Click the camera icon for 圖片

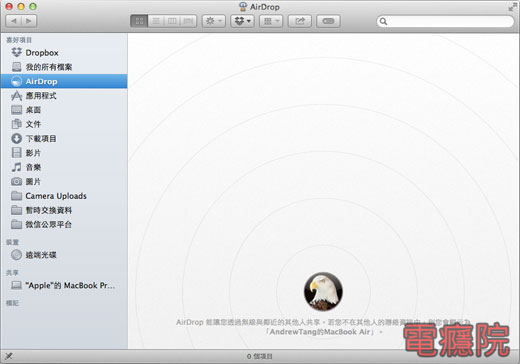pyautogui.click(x=16, y=181)
